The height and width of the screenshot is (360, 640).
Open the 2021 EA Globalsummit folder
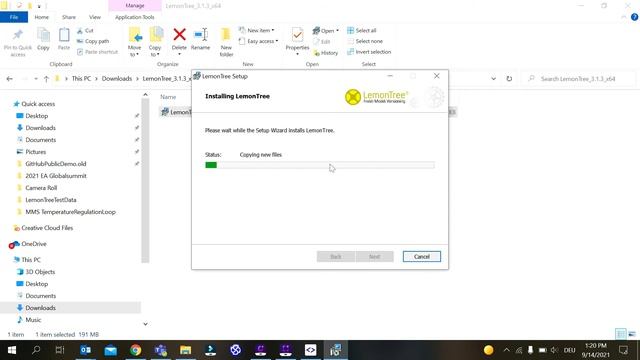(x=56, y=176)
